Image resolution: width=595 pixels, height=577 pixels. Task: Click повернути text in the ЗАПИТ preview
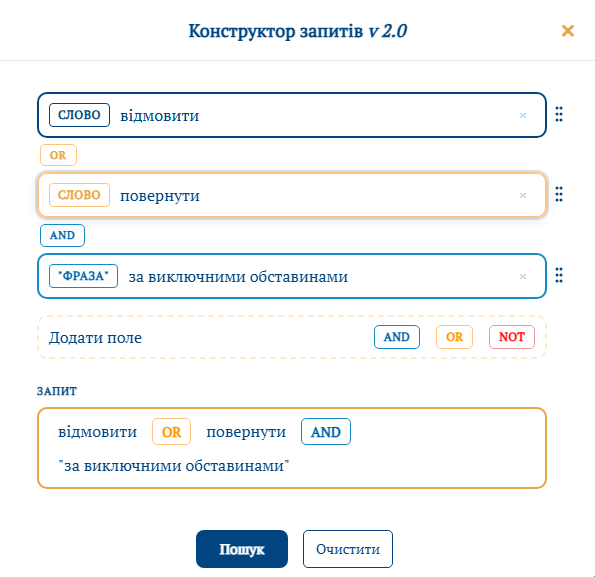click(x=246, y=432)
